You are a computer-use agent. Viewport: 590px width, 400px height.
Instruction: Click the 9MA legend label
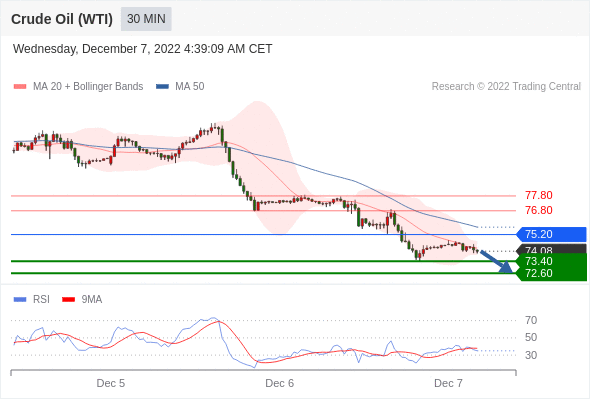92,300
